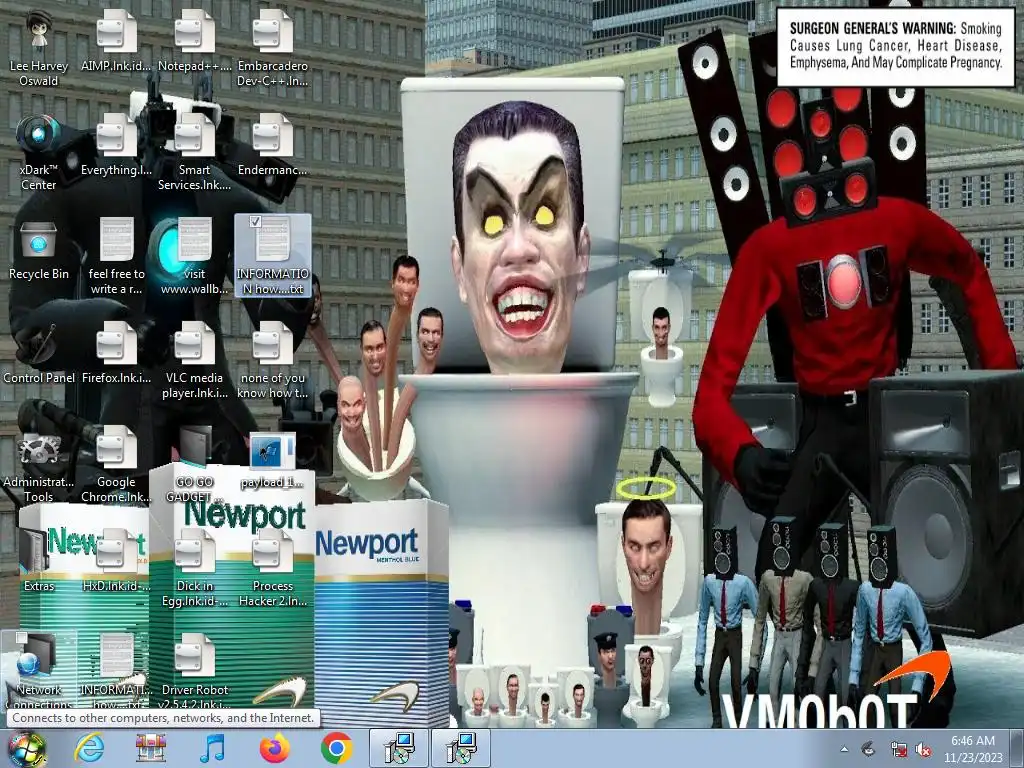This screenshot has height=768, width=1024.
Task: Open the clock showing 6:46 AM
Action: pyautogui.click(x=972, y=749)
